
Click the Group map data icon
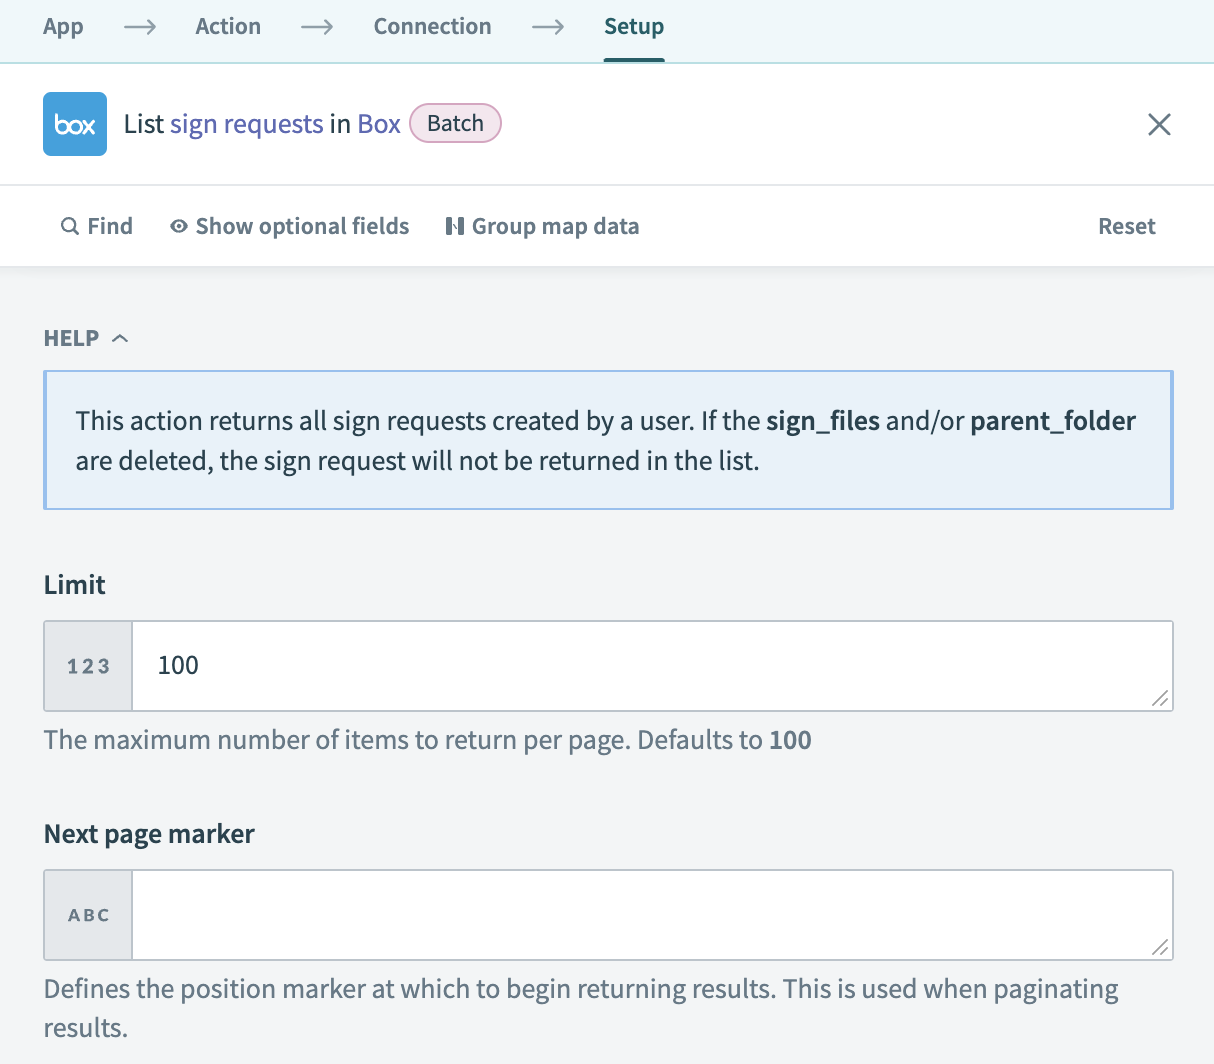[455, 226]
